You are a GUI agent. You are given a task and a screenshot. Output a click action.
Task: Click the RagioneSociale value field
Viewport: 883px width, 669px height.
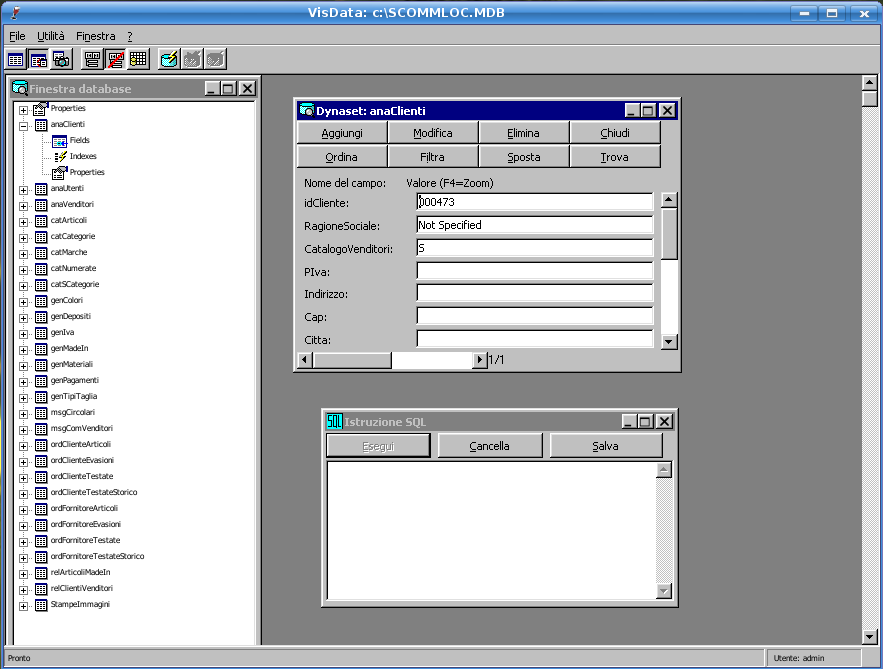click(534, 225)
